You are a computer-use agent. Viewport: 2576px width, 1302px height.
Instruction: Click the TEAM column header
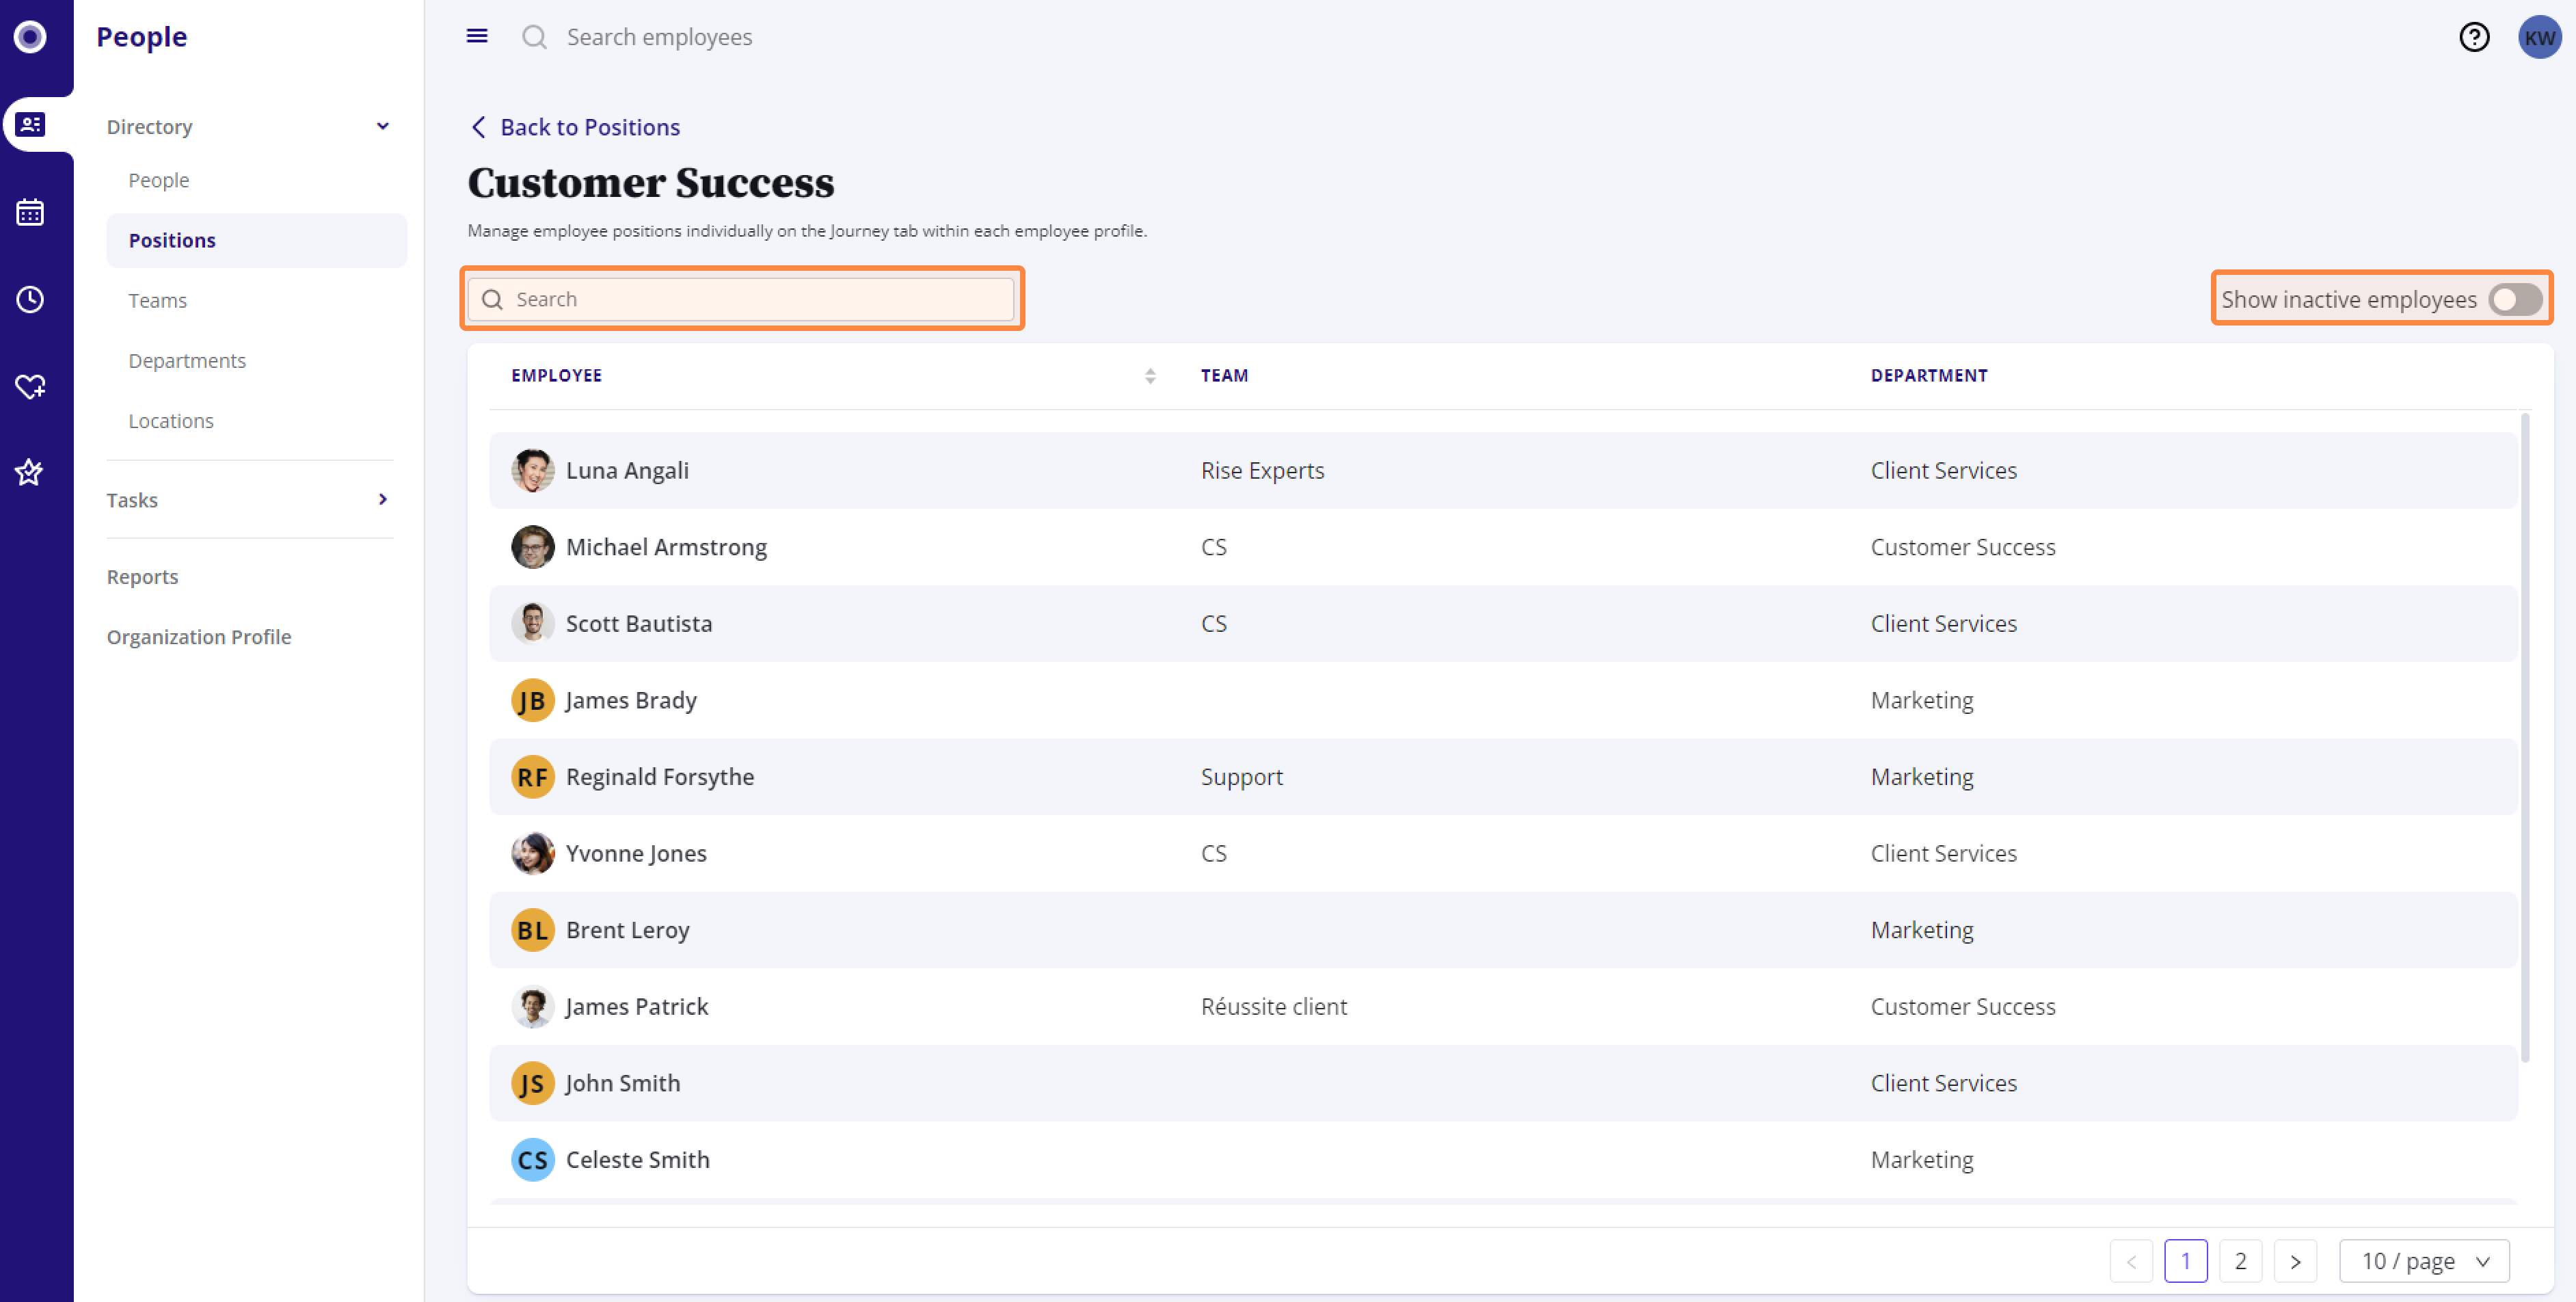click(x=1224, y=376)
